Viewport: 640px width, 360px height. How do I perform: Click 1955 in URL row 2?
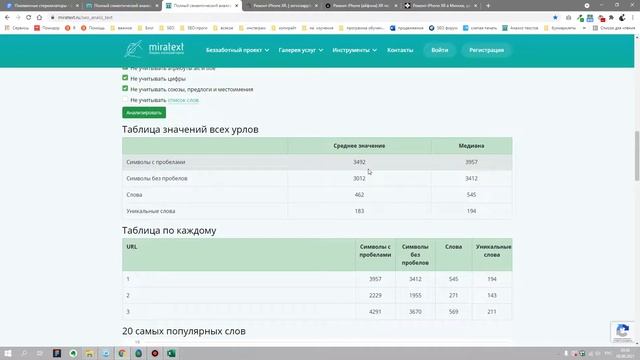(x=415, y=295)
